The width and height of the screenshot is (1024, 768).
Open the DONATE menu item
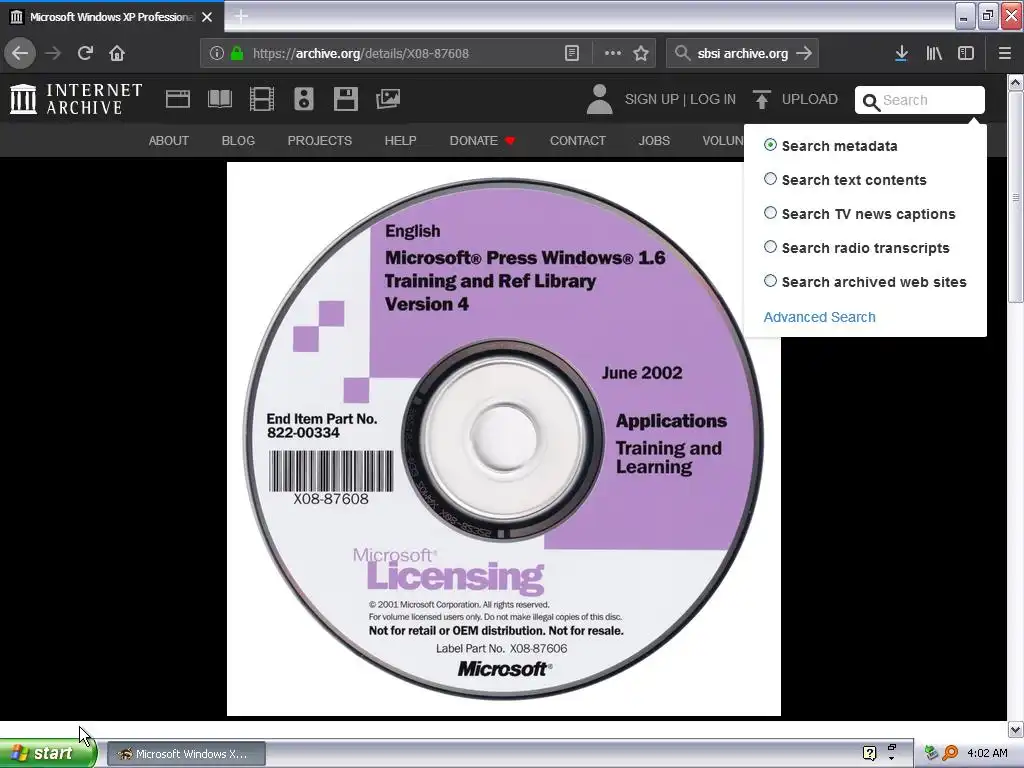[482, 140]
